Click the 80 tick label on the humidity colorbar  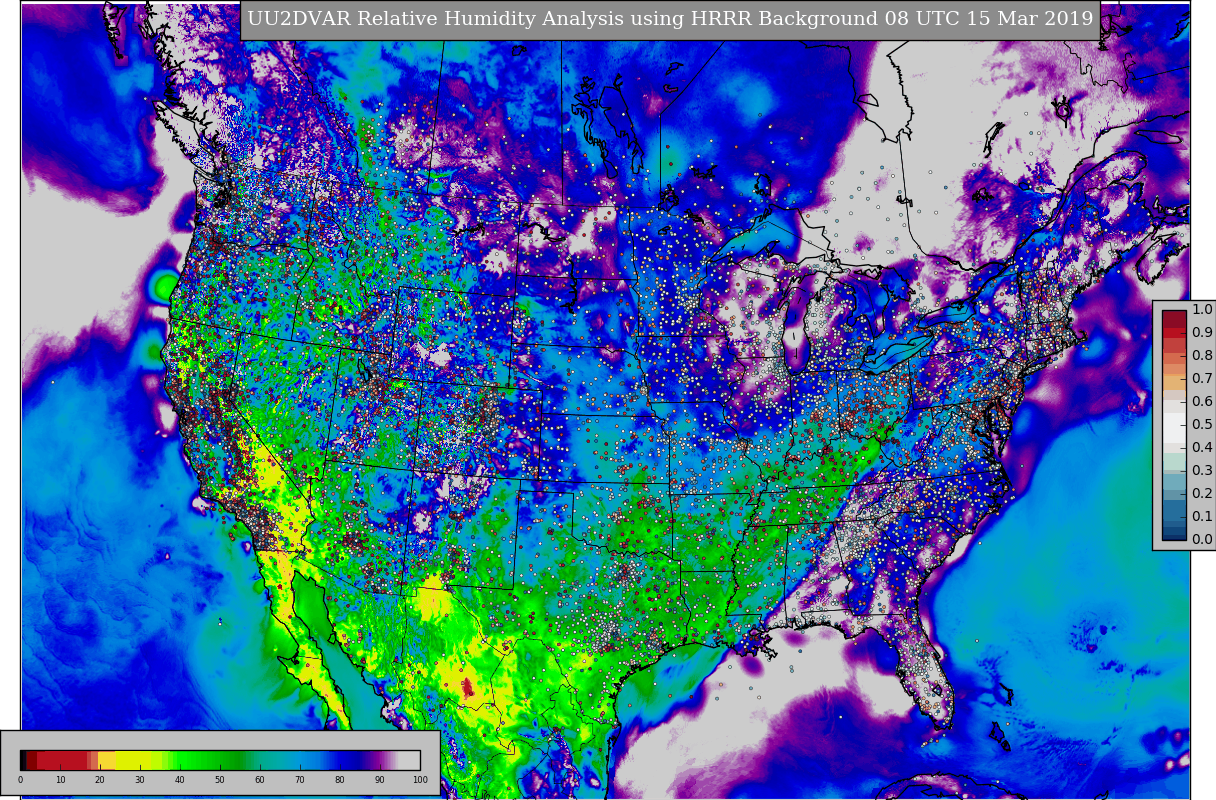click(340, 779)
